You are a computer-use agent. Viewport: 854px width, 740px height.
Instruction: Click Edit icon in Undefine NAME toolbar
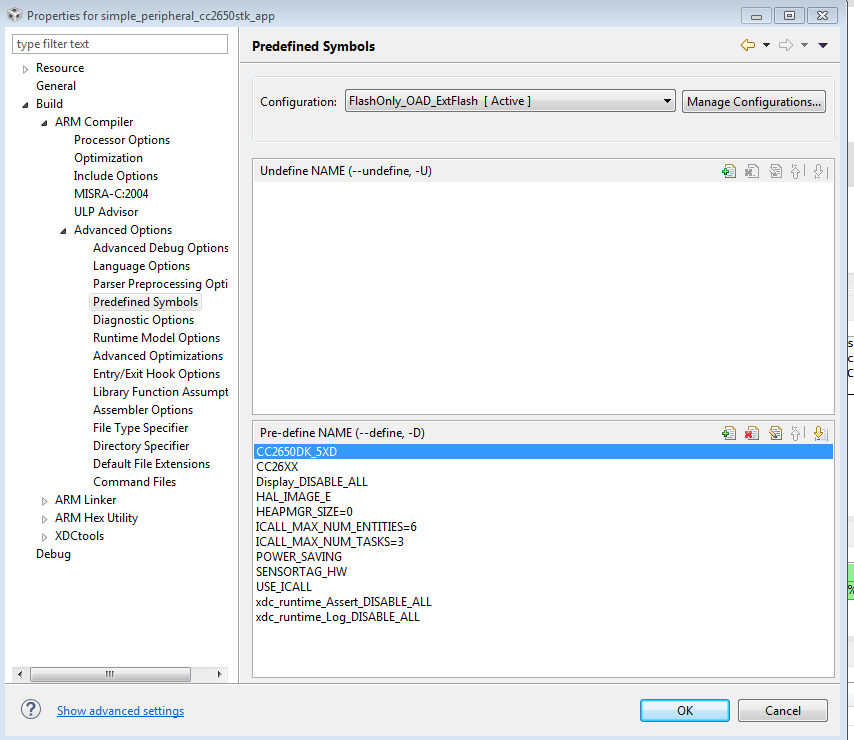coord(776,172)
